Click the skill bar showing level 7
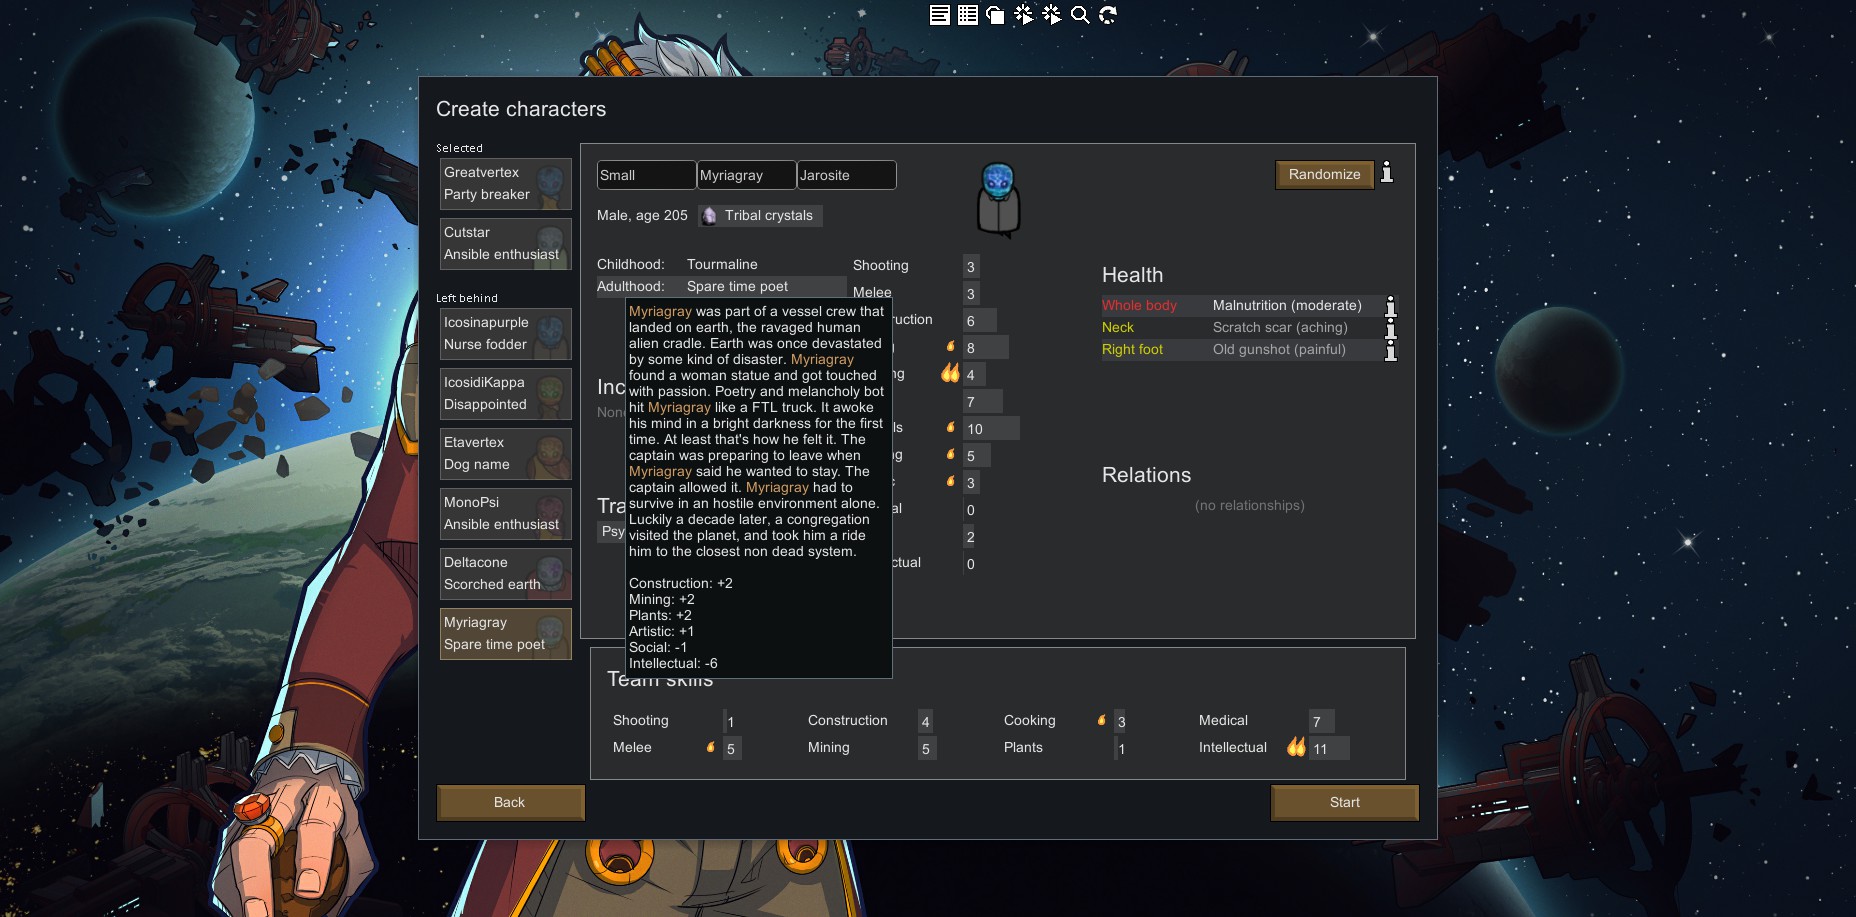 tap(982, 402)
